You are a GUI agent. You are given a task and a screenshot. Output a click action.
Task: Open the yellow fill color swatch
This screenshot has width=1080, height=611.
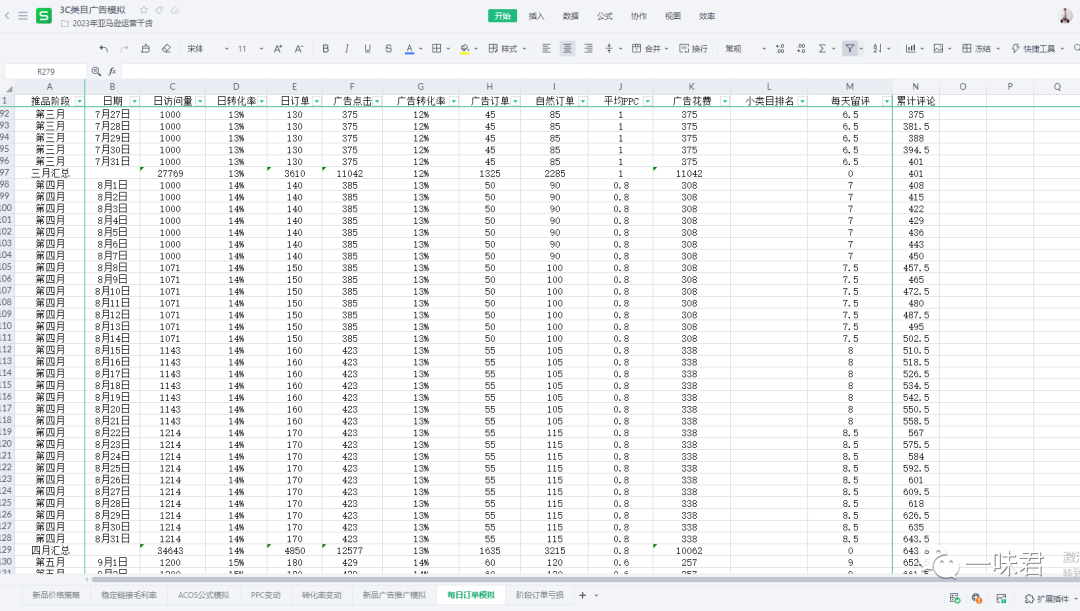coord(464,48)
